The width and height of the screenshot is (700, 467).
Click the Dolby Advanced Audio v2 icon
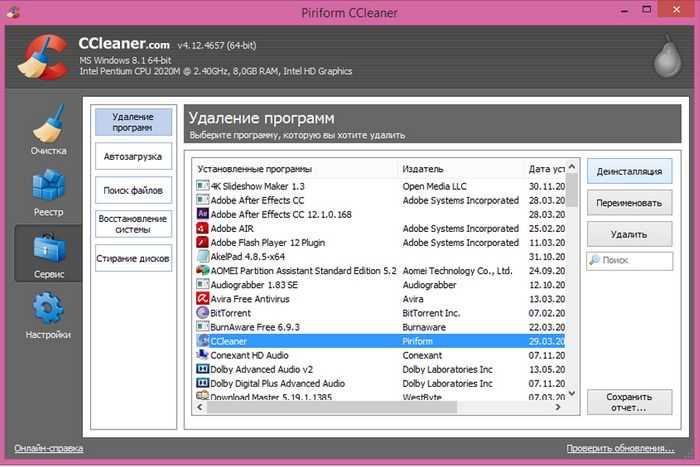point(203,369)
